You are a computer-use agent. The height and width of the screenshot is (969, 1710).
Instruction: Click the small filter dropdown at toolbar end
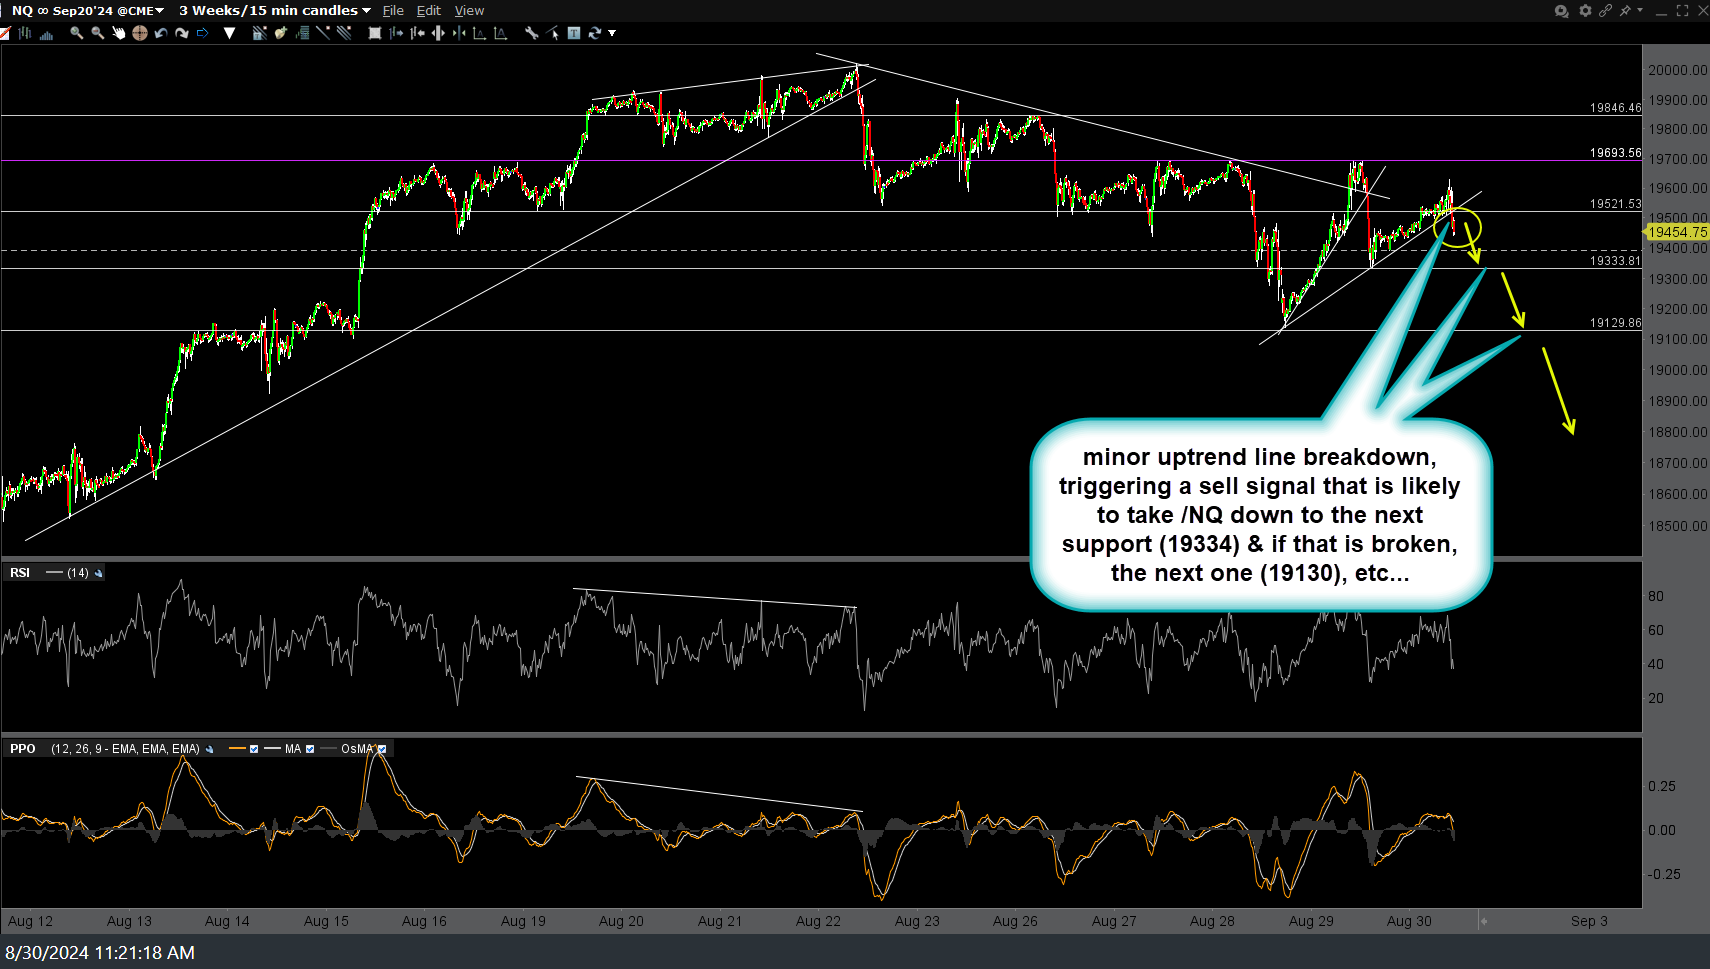coord(613,33)
